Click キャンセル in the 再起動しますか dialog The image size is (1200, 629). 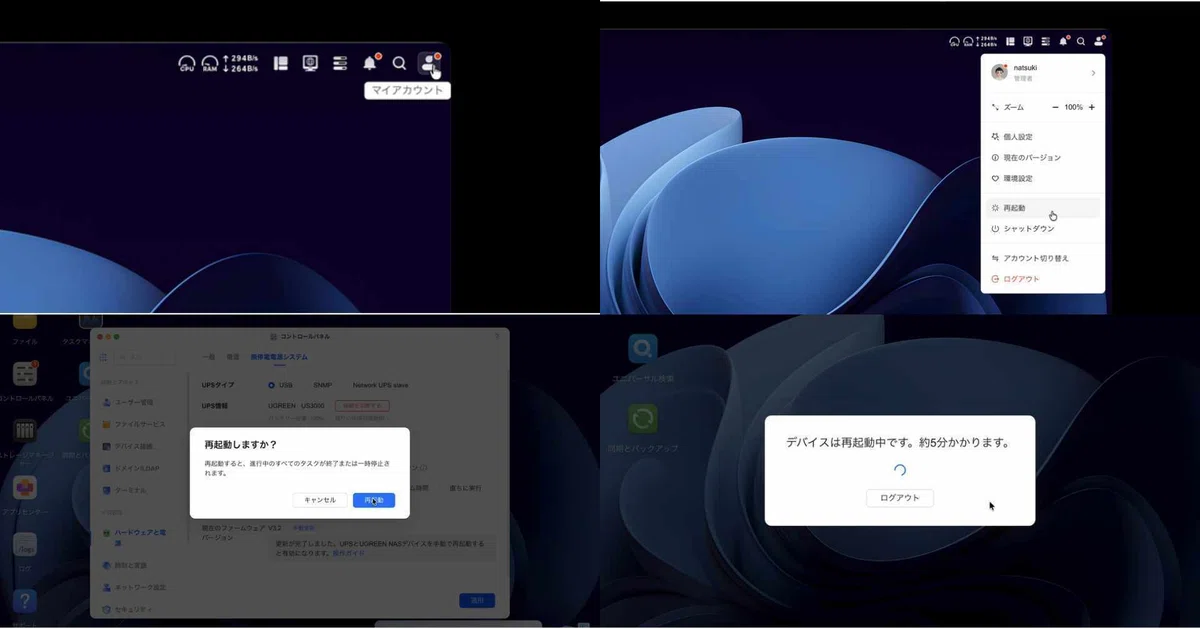(x=320, y=500)
